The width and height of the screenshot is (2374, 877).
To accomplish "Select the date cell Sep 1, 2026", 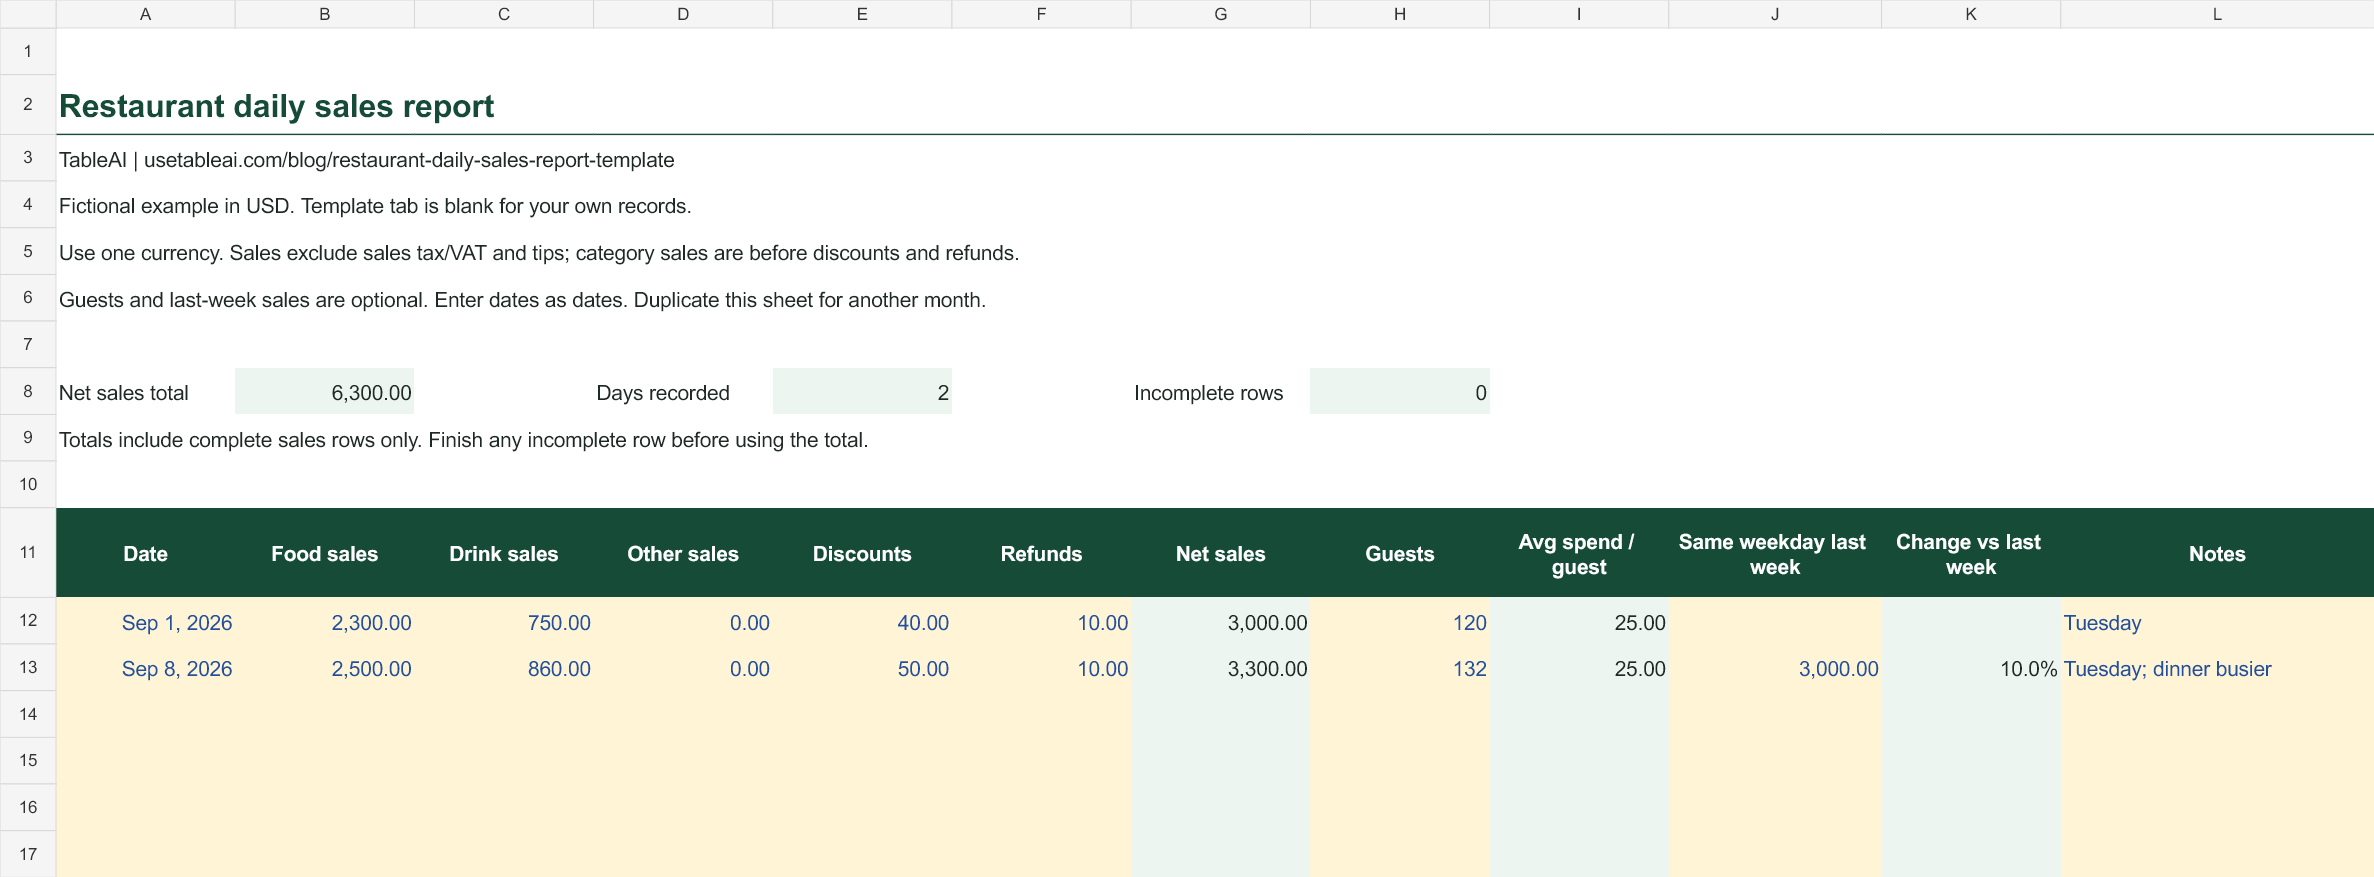I will point(145,623).
